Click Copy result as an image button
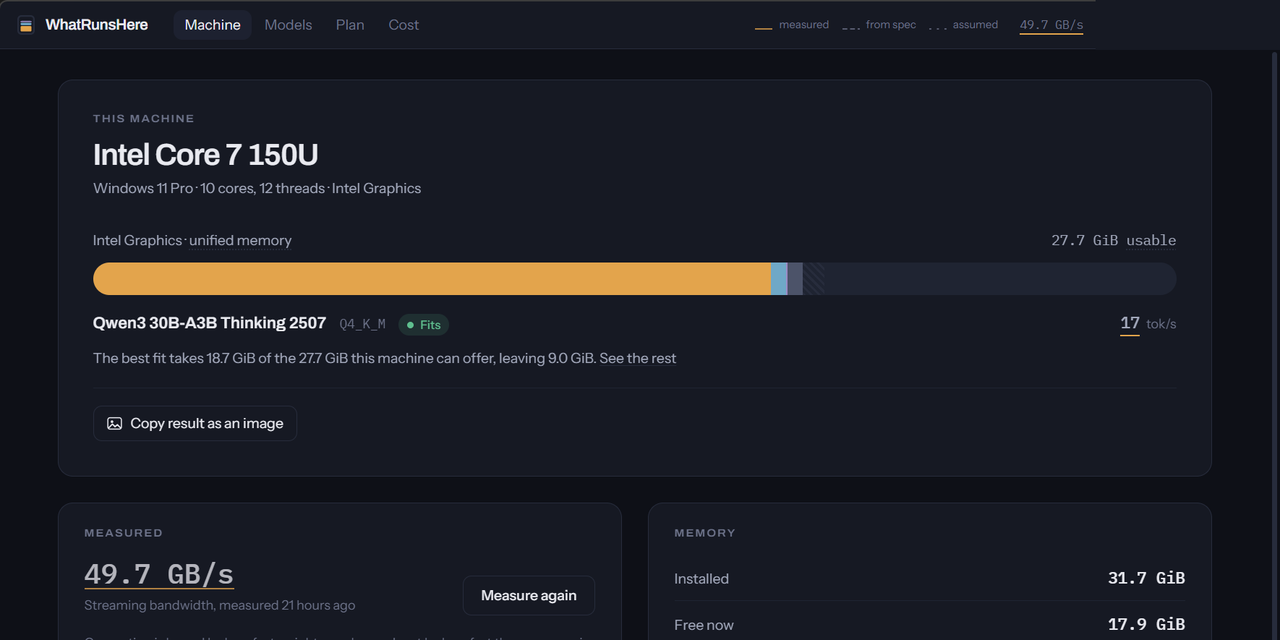Screen dimensions: 1280x640 pyautogui.click(x=195, y=423)
